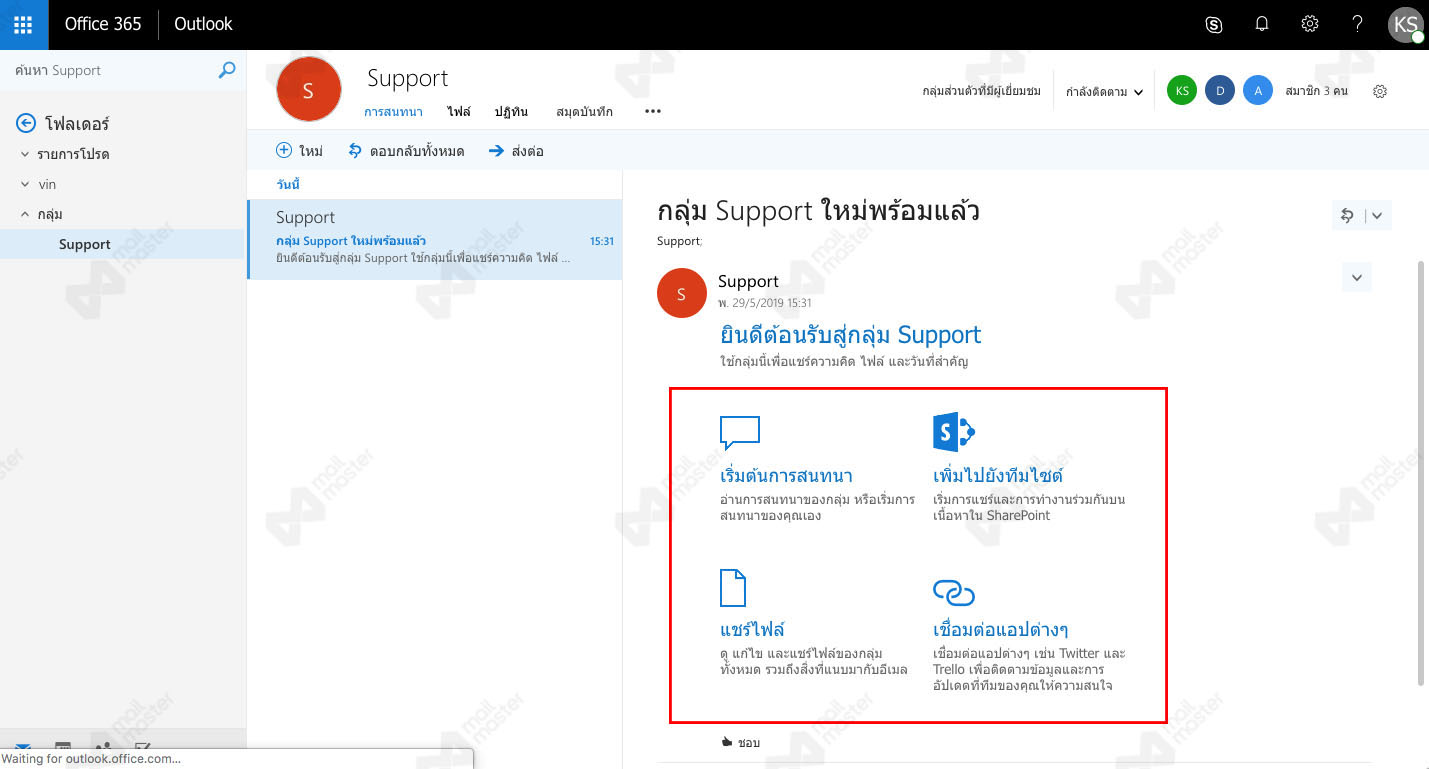Click ส่งต่อ forward button
Image resolution: width=1429 pixels, height=769 pixels.
pos(516,151)
